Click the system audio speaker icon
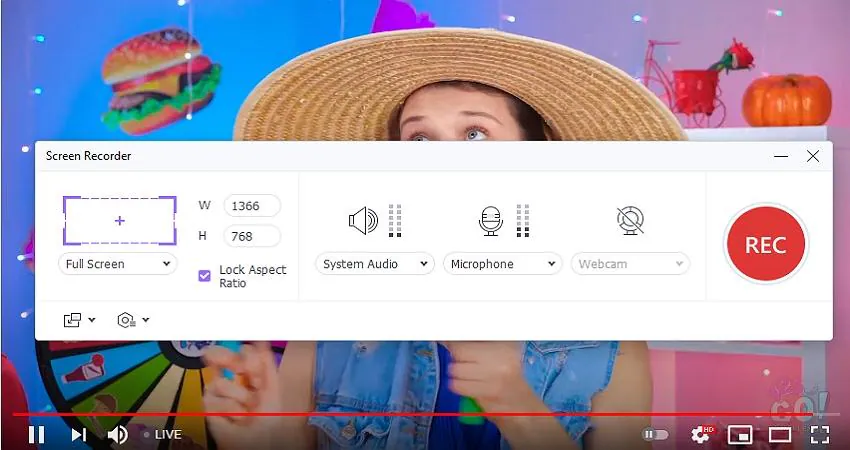This screenshot has height=450, width=850. (363, 221)
